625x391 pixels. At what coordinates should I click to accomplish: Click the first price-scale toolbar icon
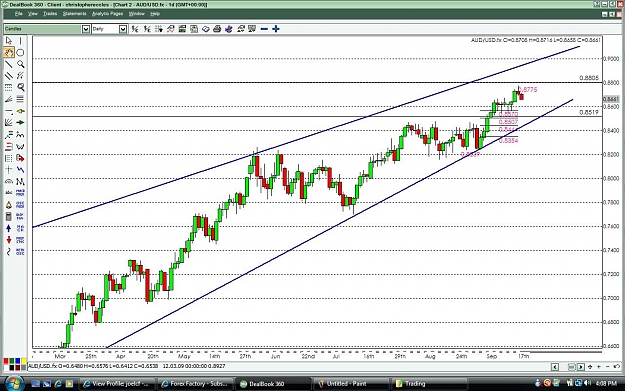pyautogui.click(x=135, y=29)
